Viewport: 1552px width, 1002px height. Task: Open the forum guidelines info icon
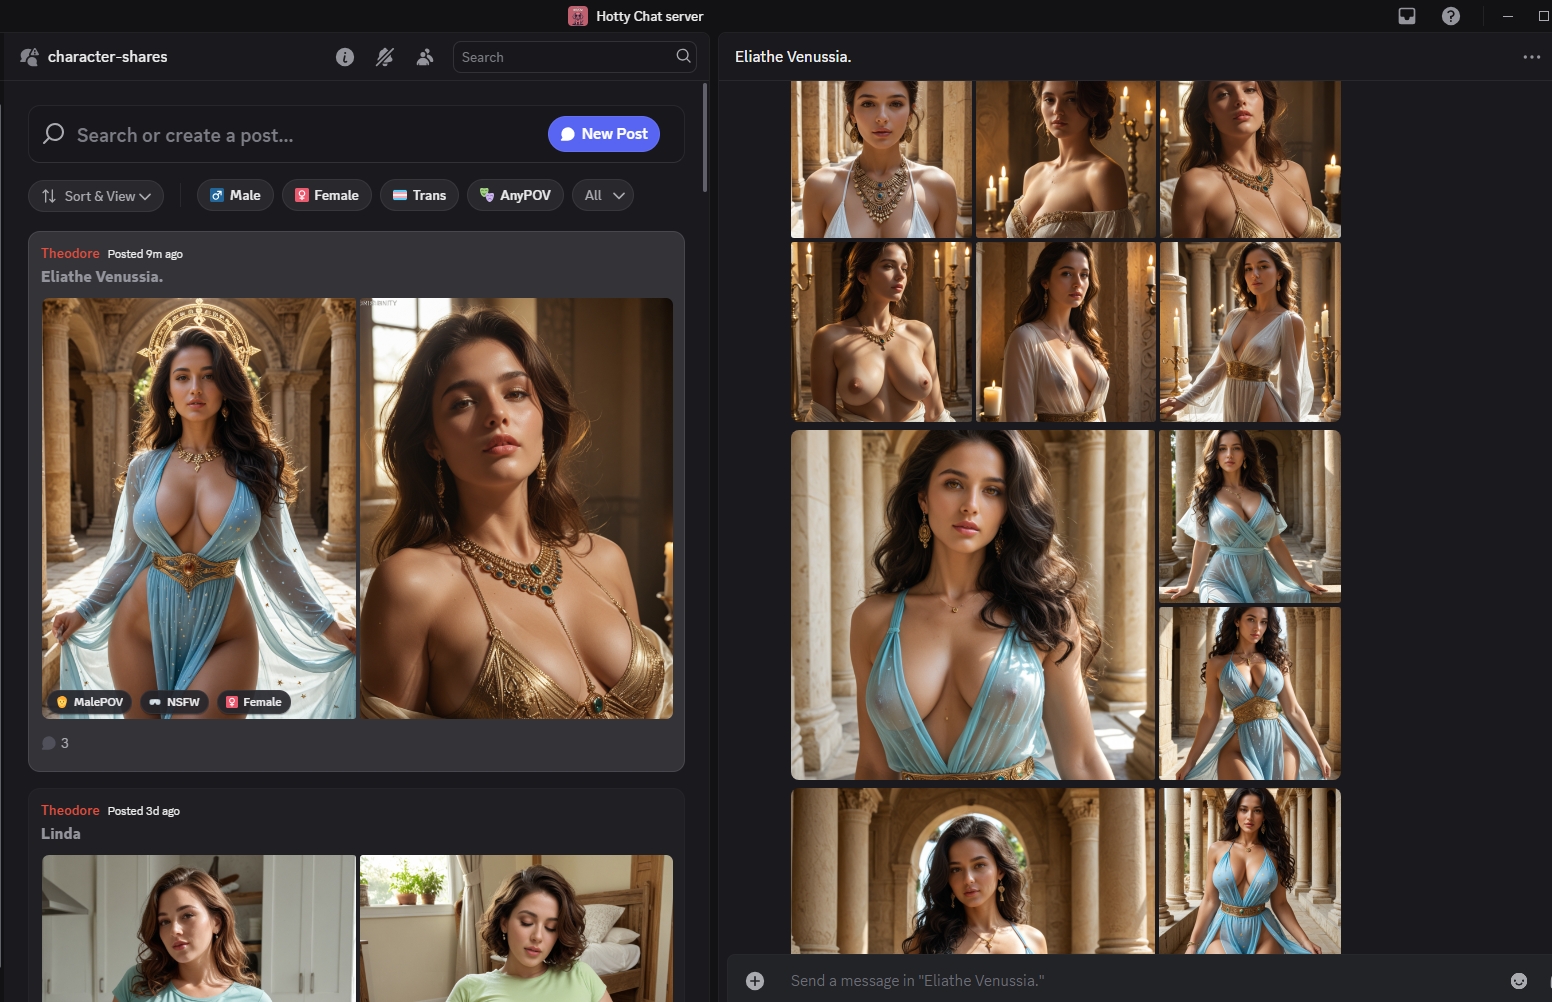tap(345, 57)
